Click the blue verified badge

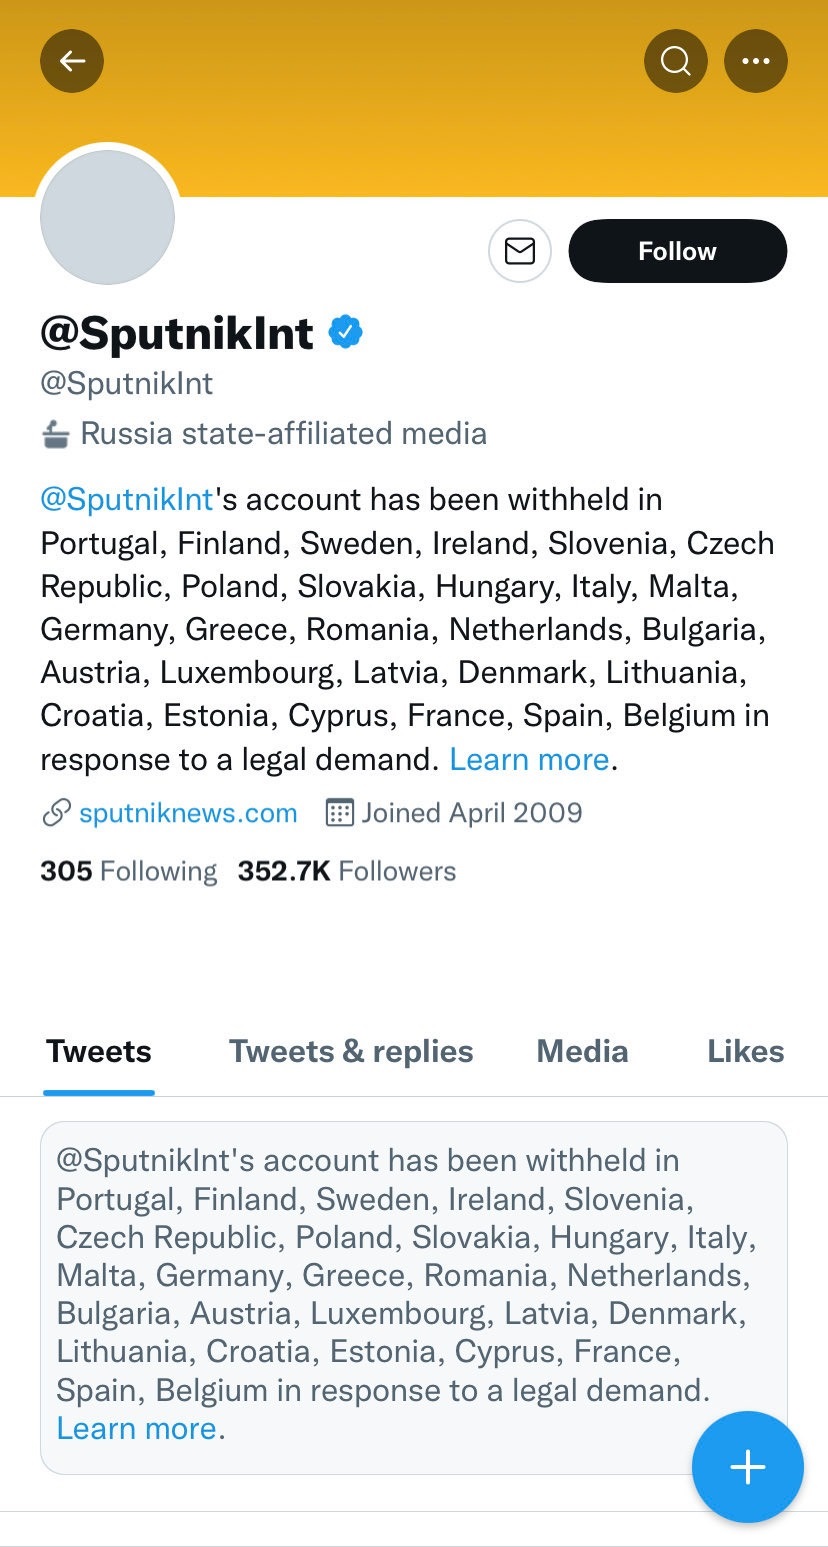(x=344, y=331)
